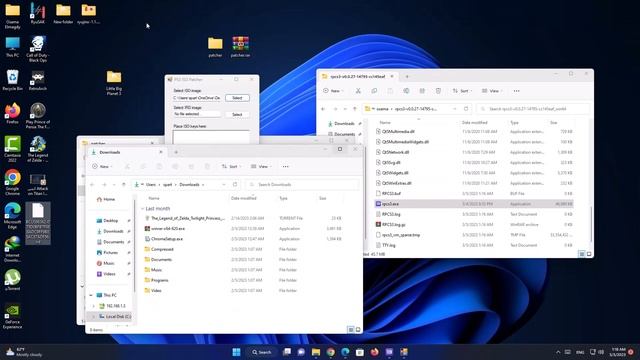Select the Little Big Planet 3 folder
The image size is (640, 360).
tap(114, 83)
